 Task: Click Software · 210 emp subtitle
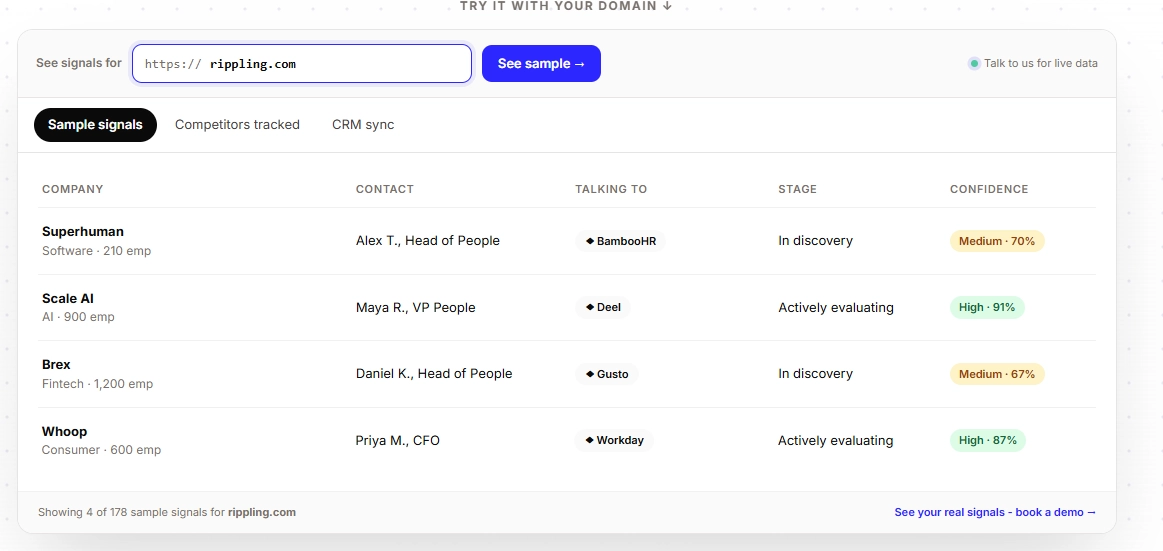point(96,251)
